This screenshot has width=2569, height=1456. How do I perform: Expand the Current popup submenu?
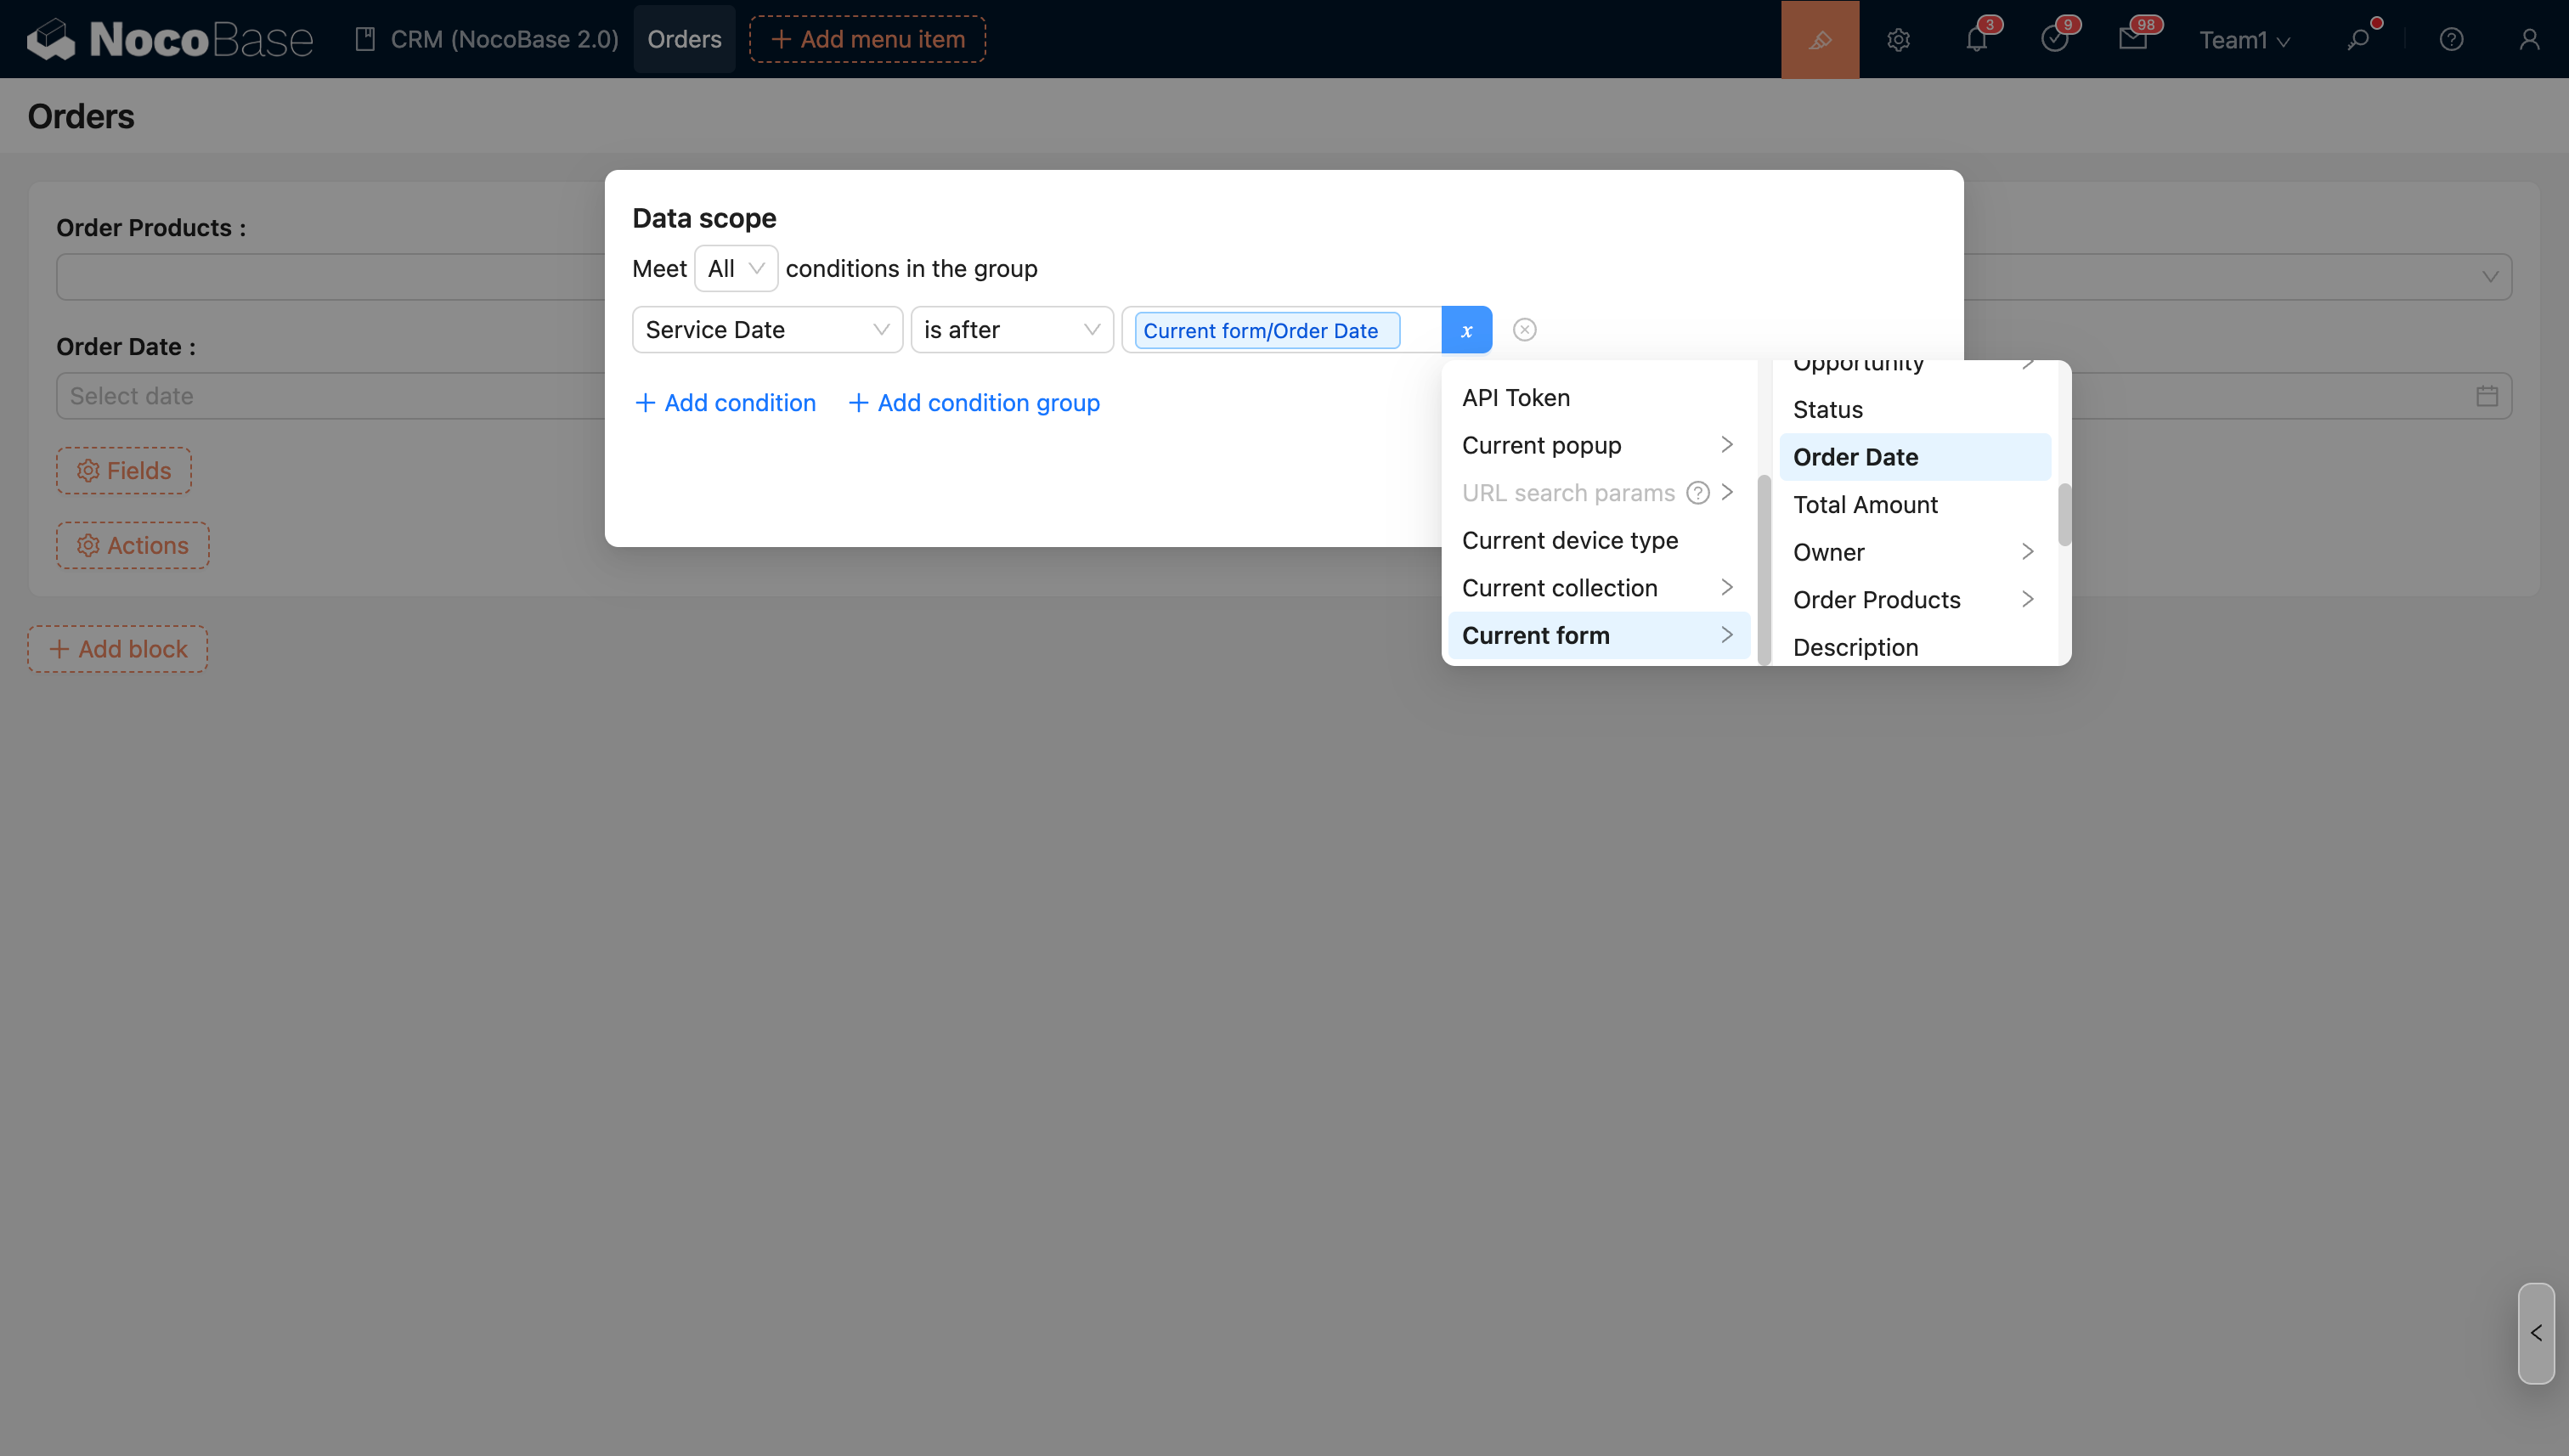click(x=1597, y=445)
